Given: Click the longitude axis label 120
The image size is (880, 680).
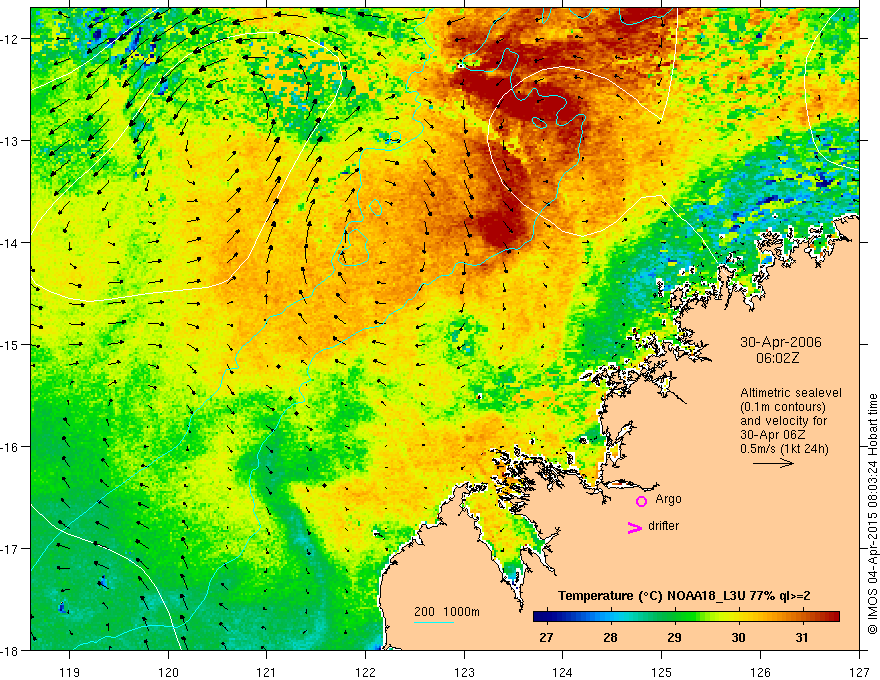Looking at the screenshot, I should pos(168,672).
